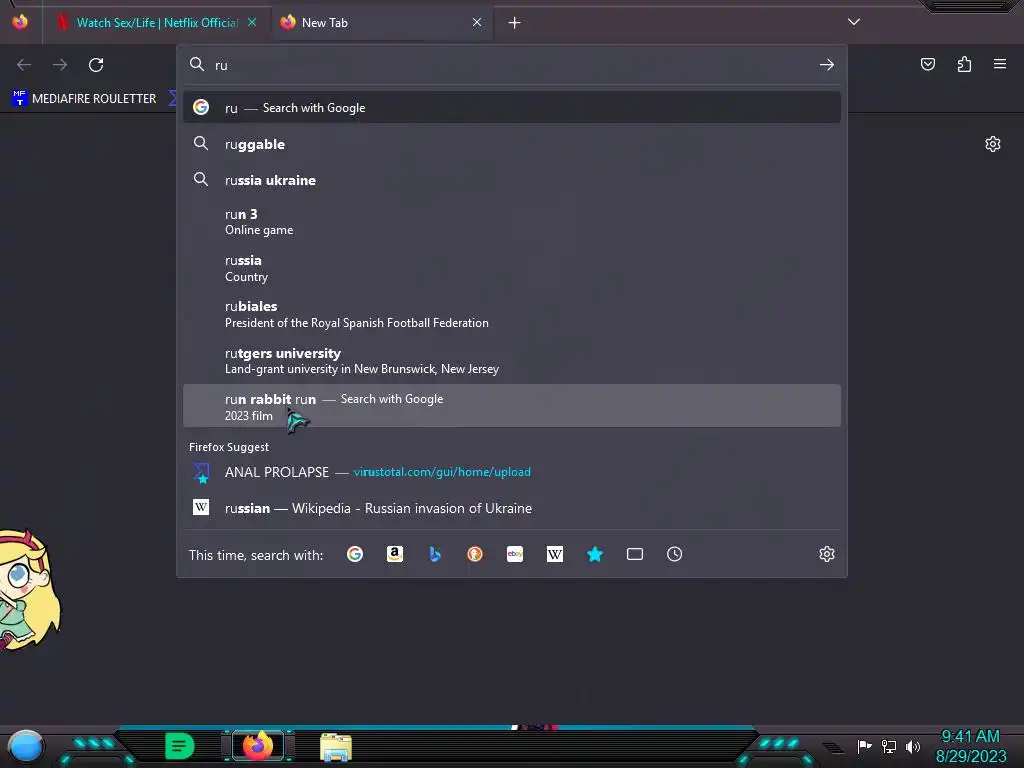1024x768 pixels.
Task: Choose the 'russia ukraine' suggestion
Action: 512,180
